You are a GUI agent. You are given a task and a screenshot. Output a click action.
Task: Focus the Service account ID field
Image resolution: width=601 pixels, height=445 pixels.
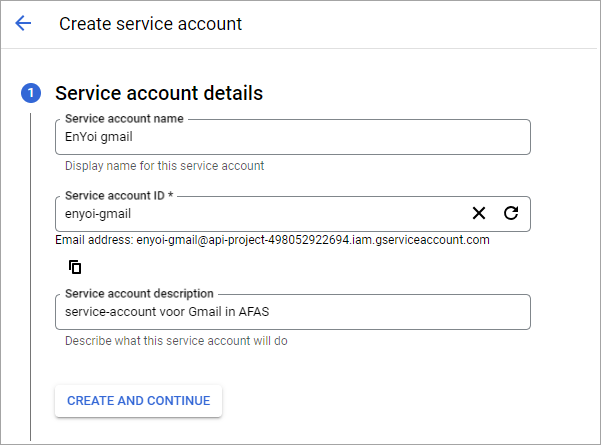tap(293, 214)
